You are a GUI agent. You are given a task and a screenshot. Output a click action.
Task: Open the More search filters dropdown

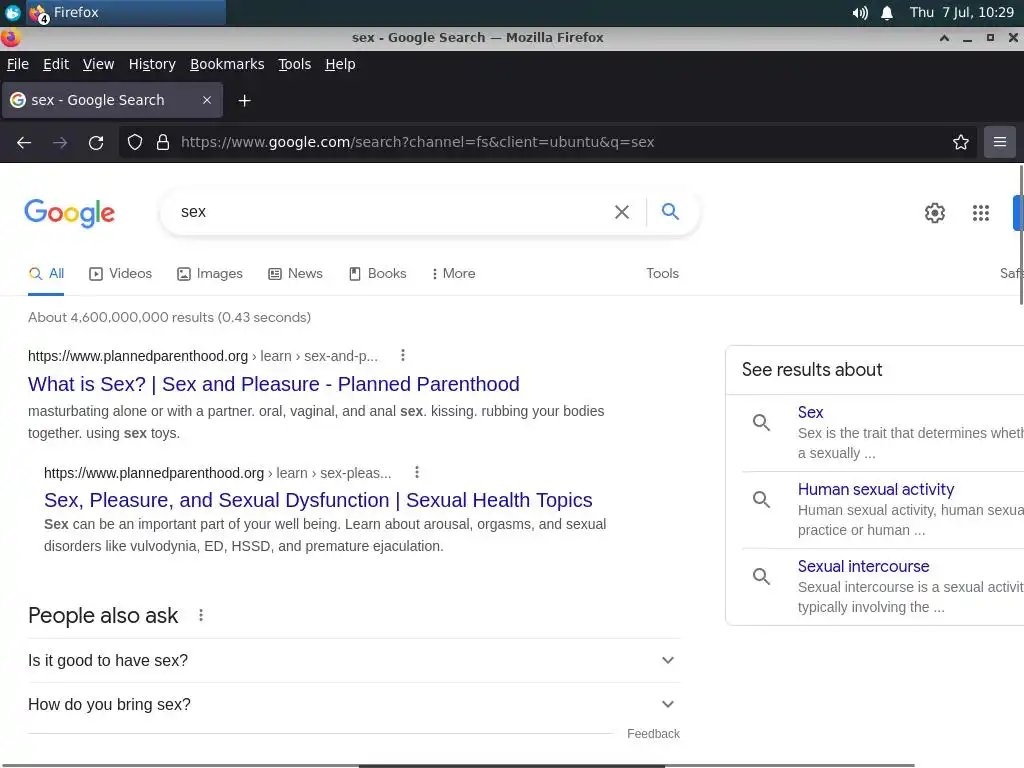pyautogui.click(x=453, y=274)
